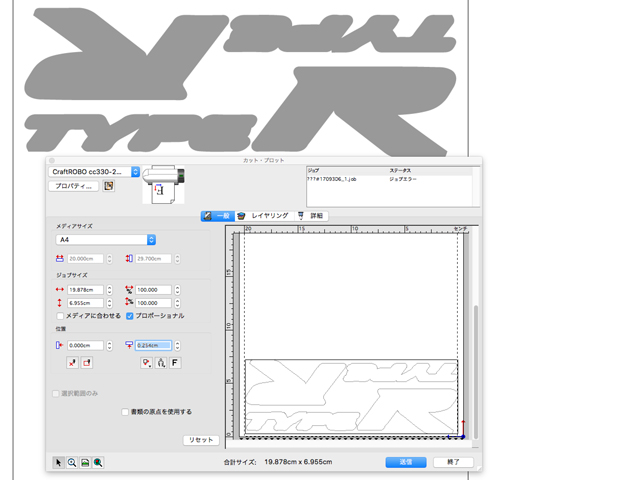Select the ???#1709306_1.job row in job list
The height and width of the screenshot is (480, 640).
pyautogui.click(x=389, y=179)
